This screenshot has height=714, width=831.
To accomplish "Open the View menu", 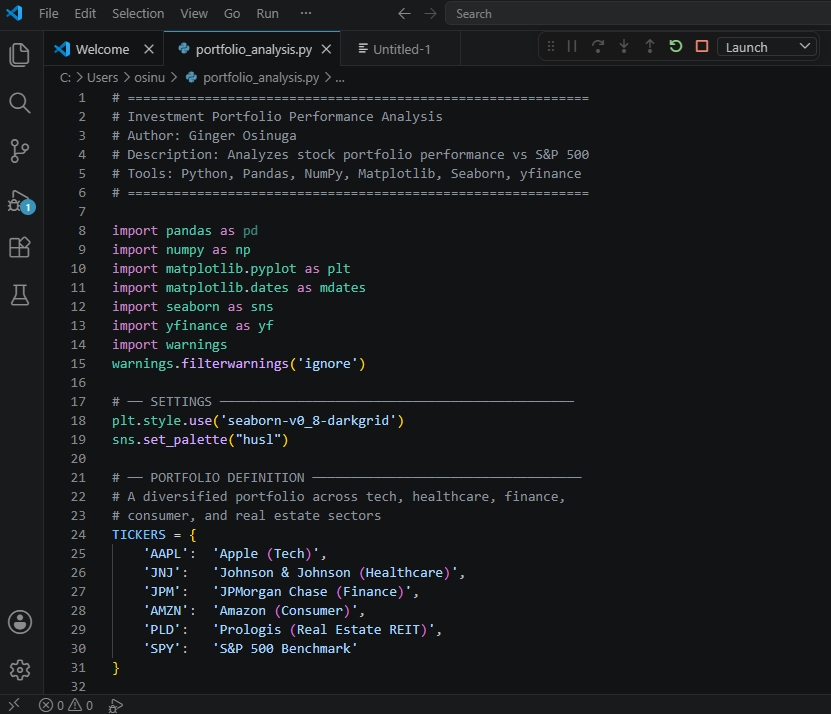I will [x=194, y=13].
